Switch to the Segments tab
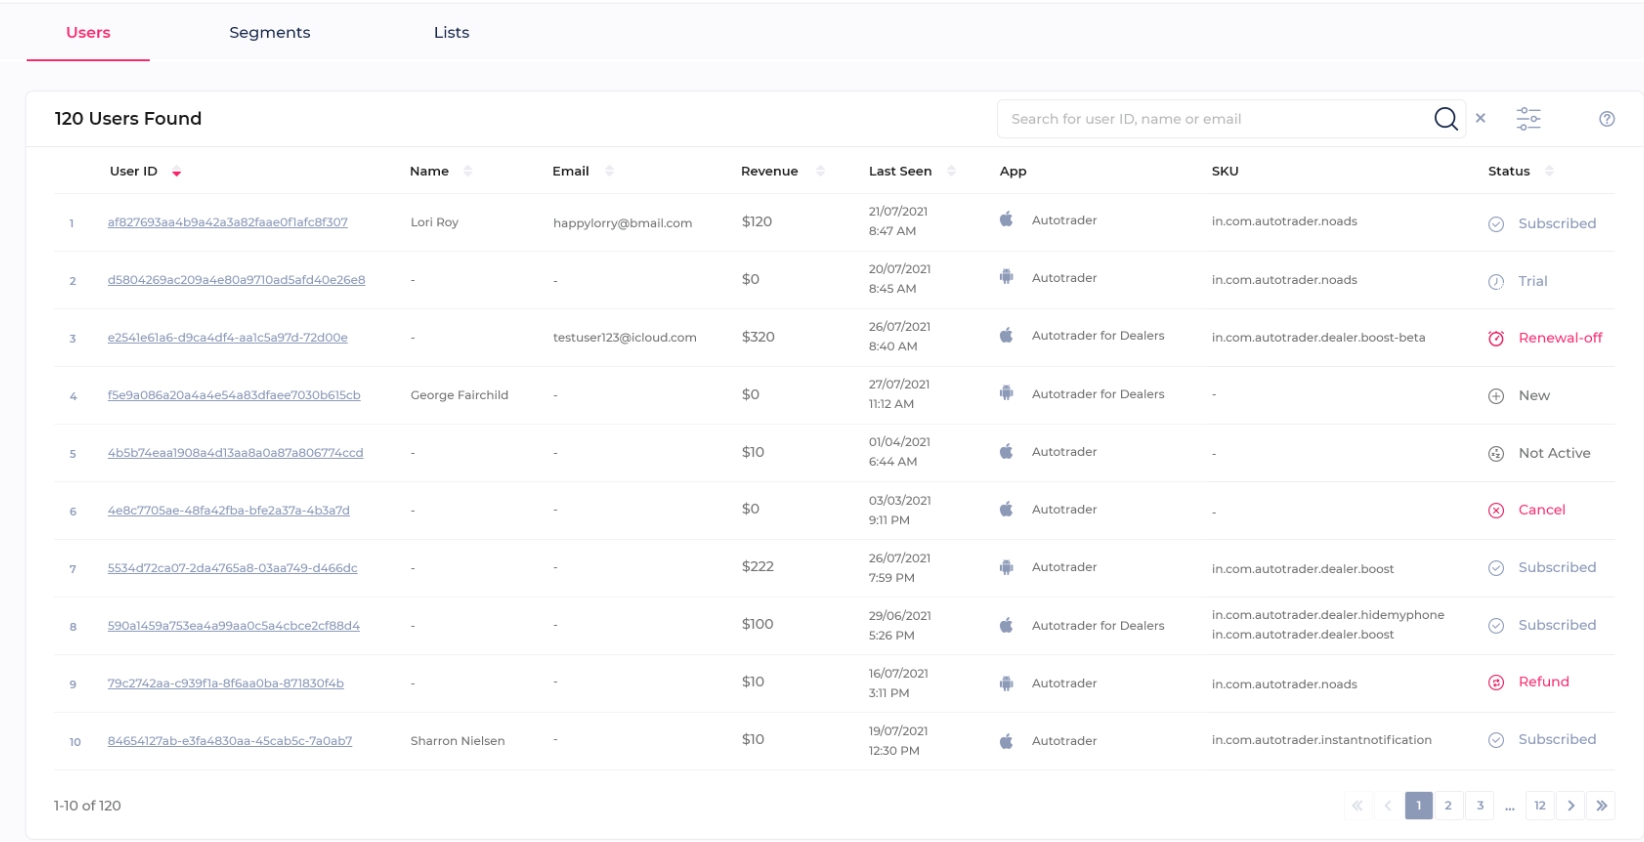 [x=269, y=33]
